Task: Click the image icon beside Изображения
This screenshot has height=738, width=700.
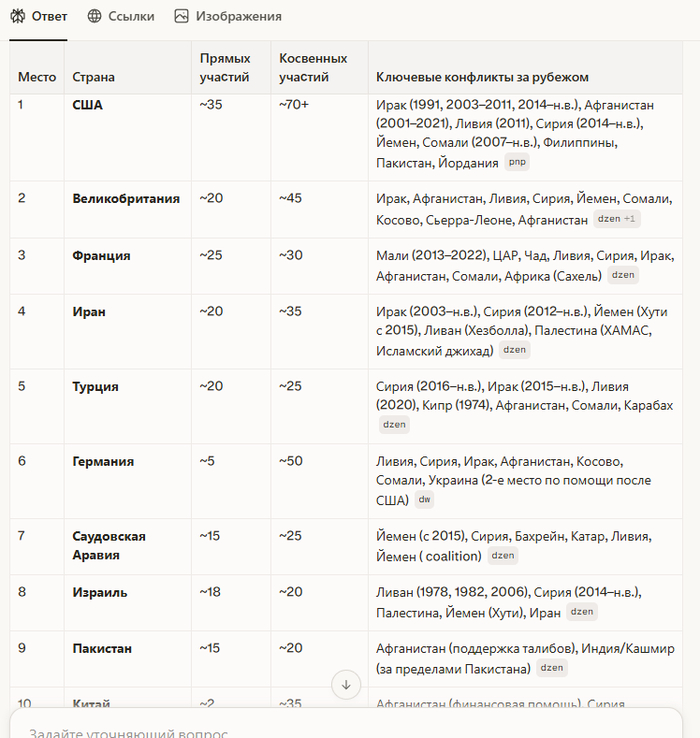Action: 181,16
